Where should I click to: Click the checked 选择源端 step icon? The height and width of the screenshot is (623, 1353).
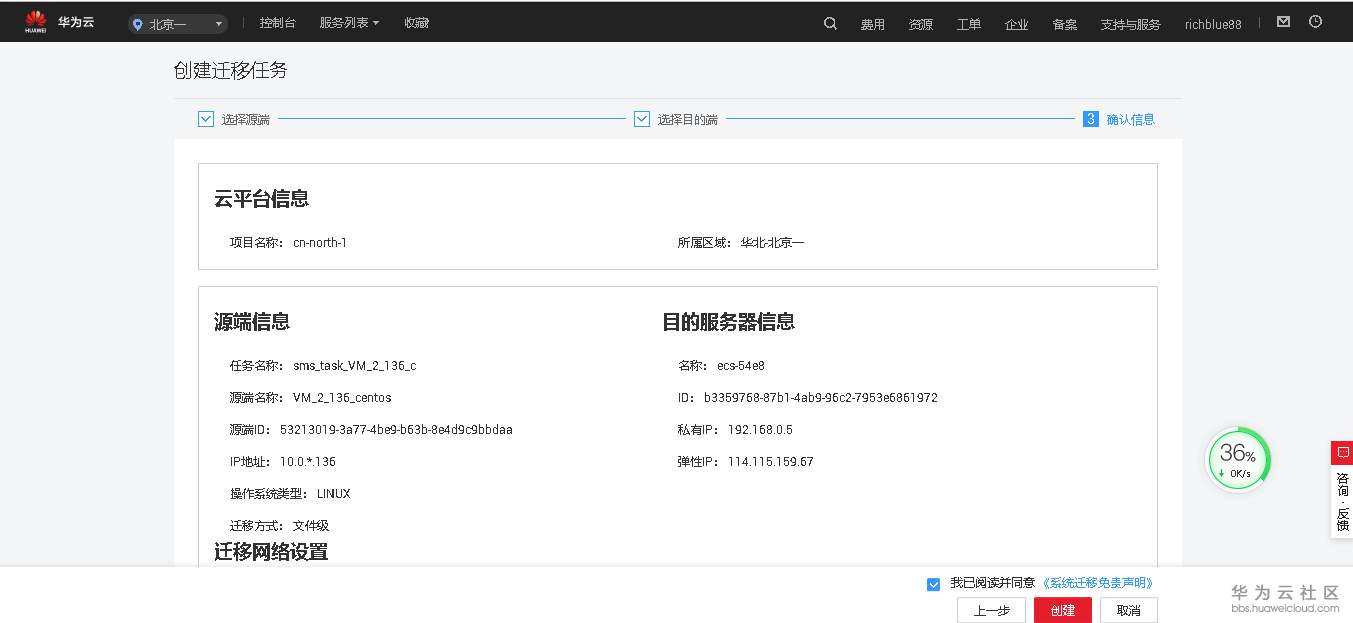206,119
